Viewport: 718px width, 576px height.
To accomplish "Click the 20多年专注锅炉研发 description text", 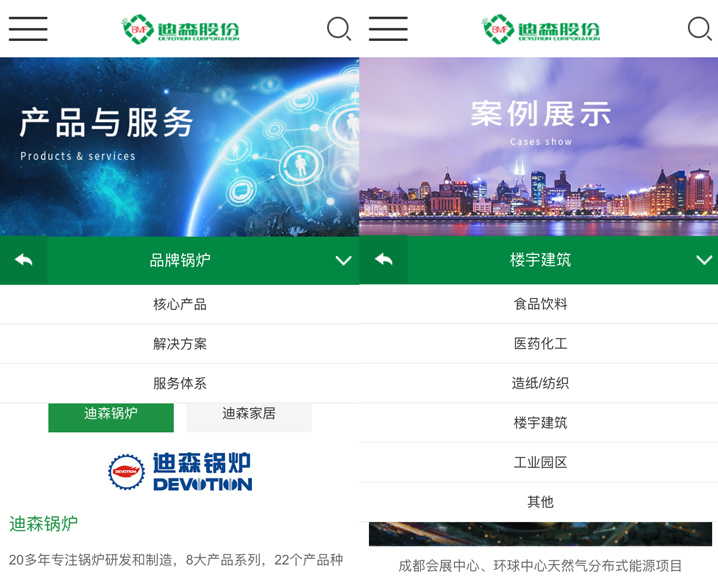I will point(176,560).
